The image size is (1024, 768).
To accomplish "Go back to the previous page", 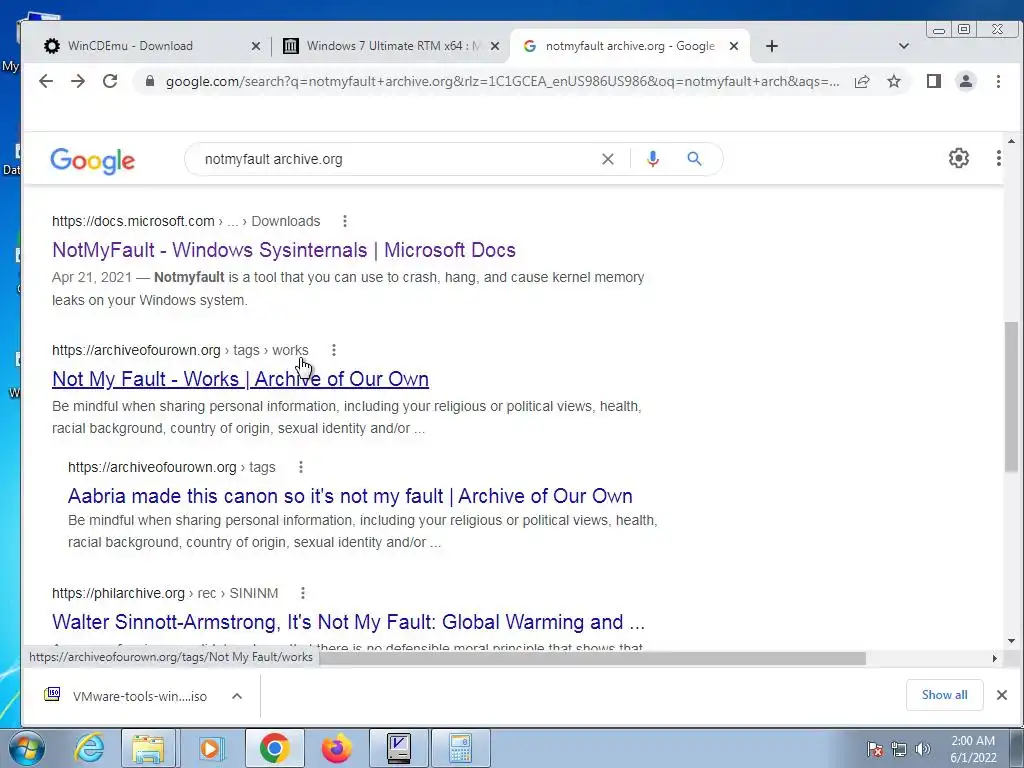I will [46, 81].
